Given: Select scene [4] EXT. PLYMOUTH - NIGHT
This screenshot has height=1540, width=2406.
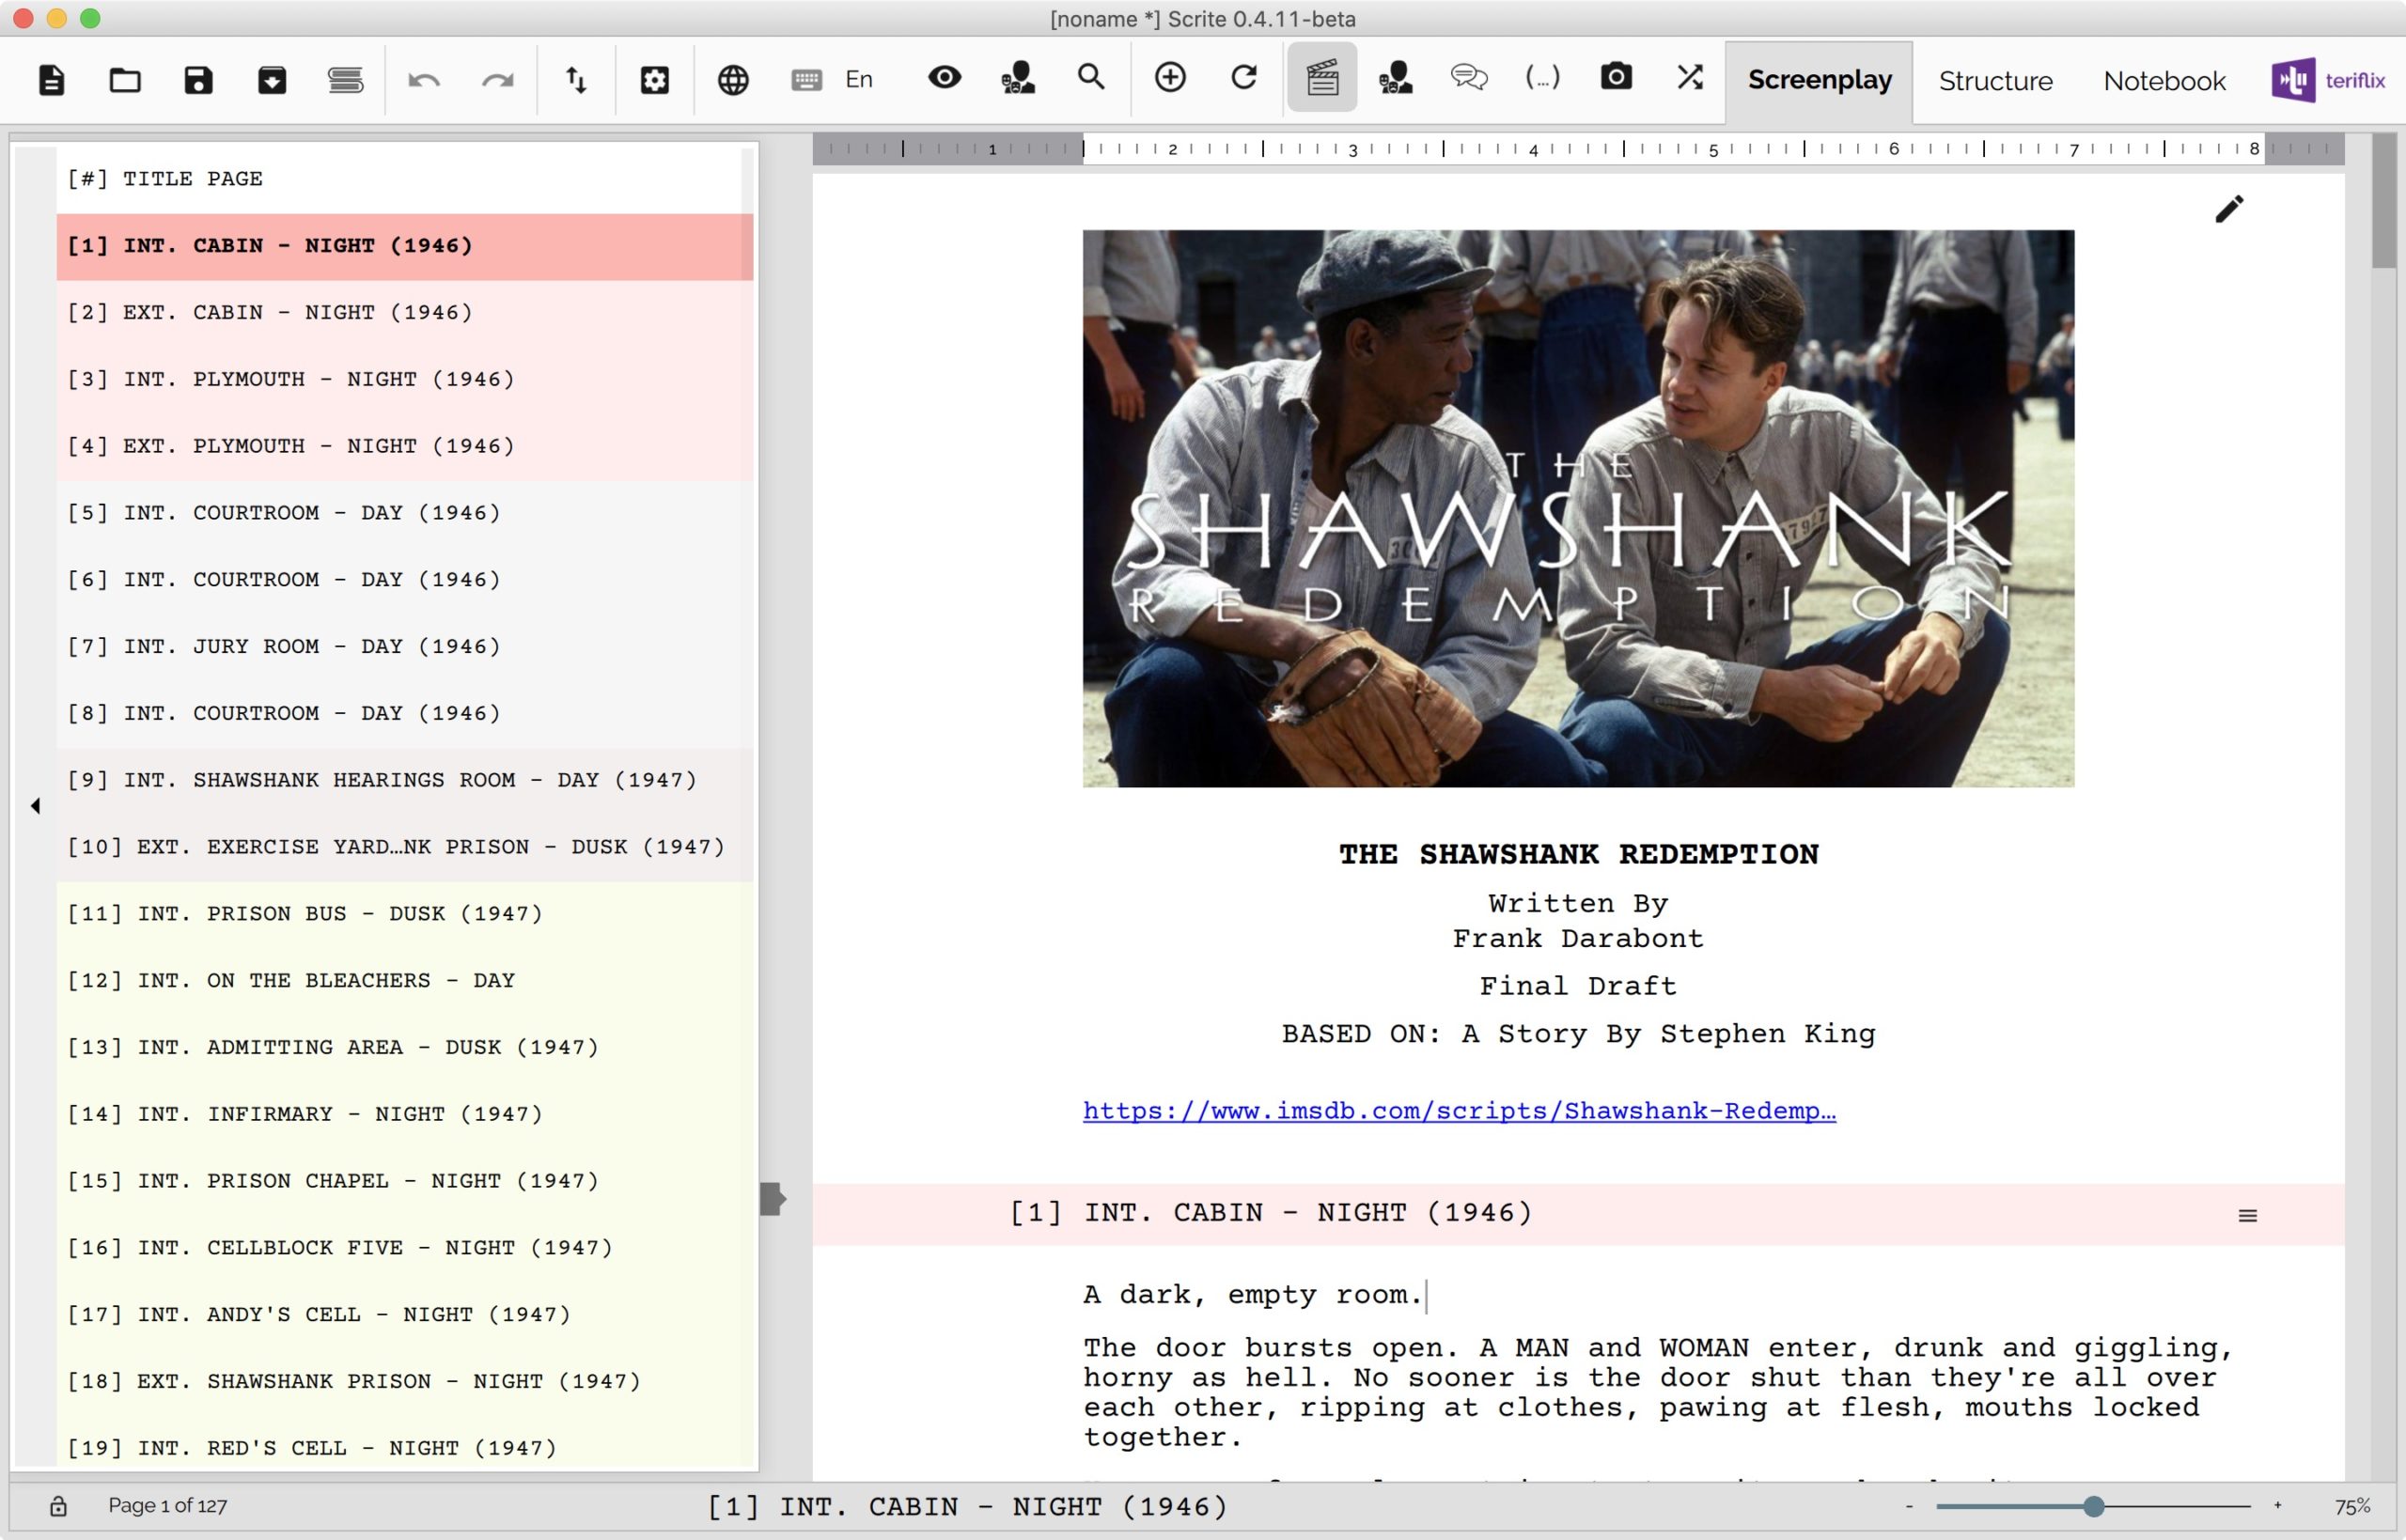Looking at the screenshot, I should (405, 447).
